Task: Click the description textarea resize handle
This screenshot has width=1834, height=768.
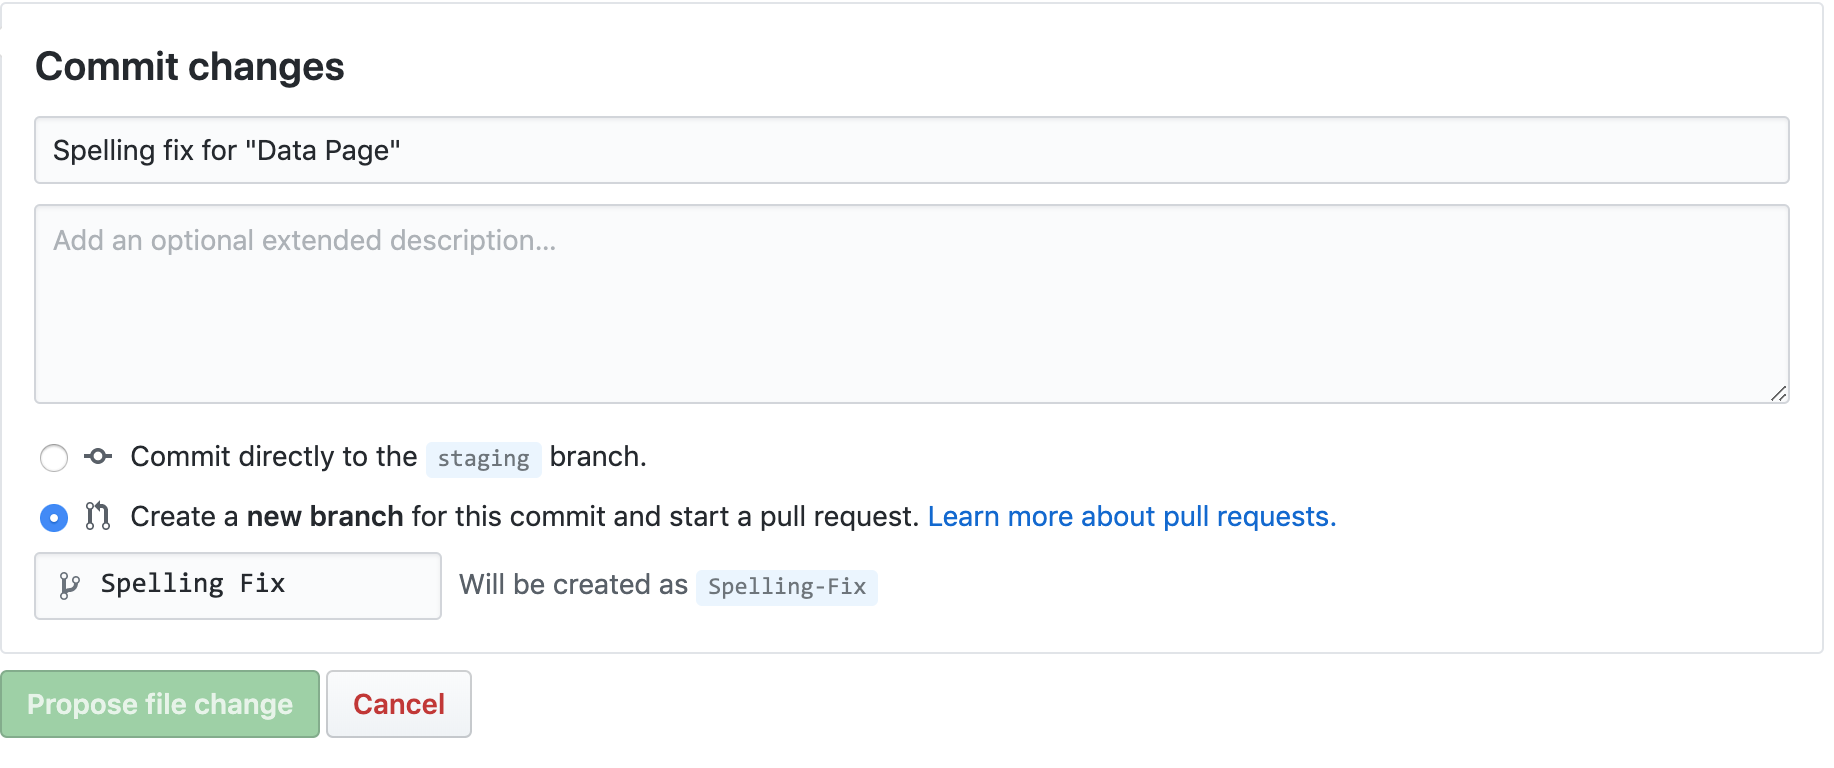Action: click(1778, 394)
